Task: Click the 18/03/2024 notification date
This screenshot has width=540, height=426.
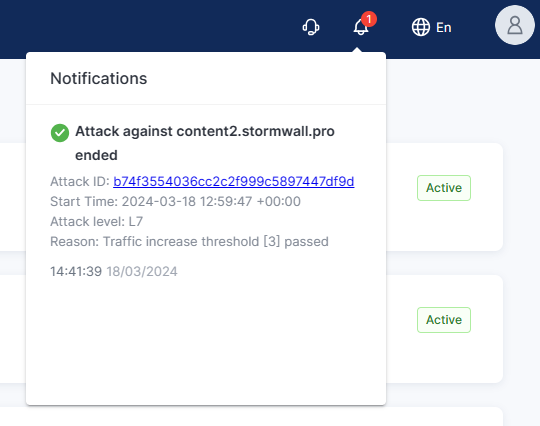Action: pyautogui.click(x=142, y=271)
